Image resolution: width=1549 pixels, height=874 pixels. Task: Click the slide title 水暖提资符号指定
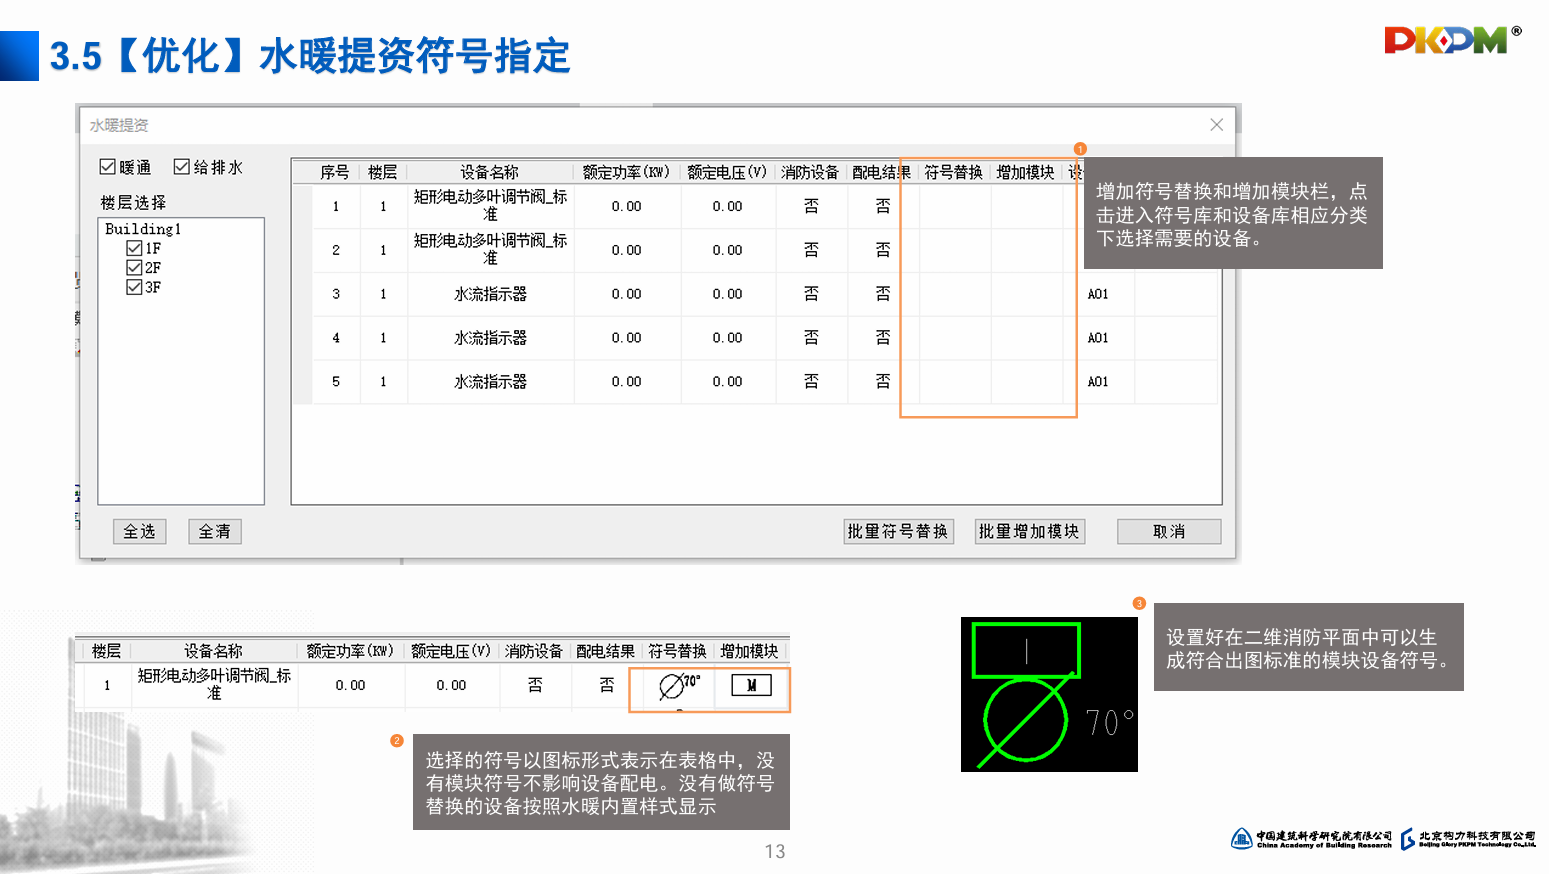click(x=414, y=56)
